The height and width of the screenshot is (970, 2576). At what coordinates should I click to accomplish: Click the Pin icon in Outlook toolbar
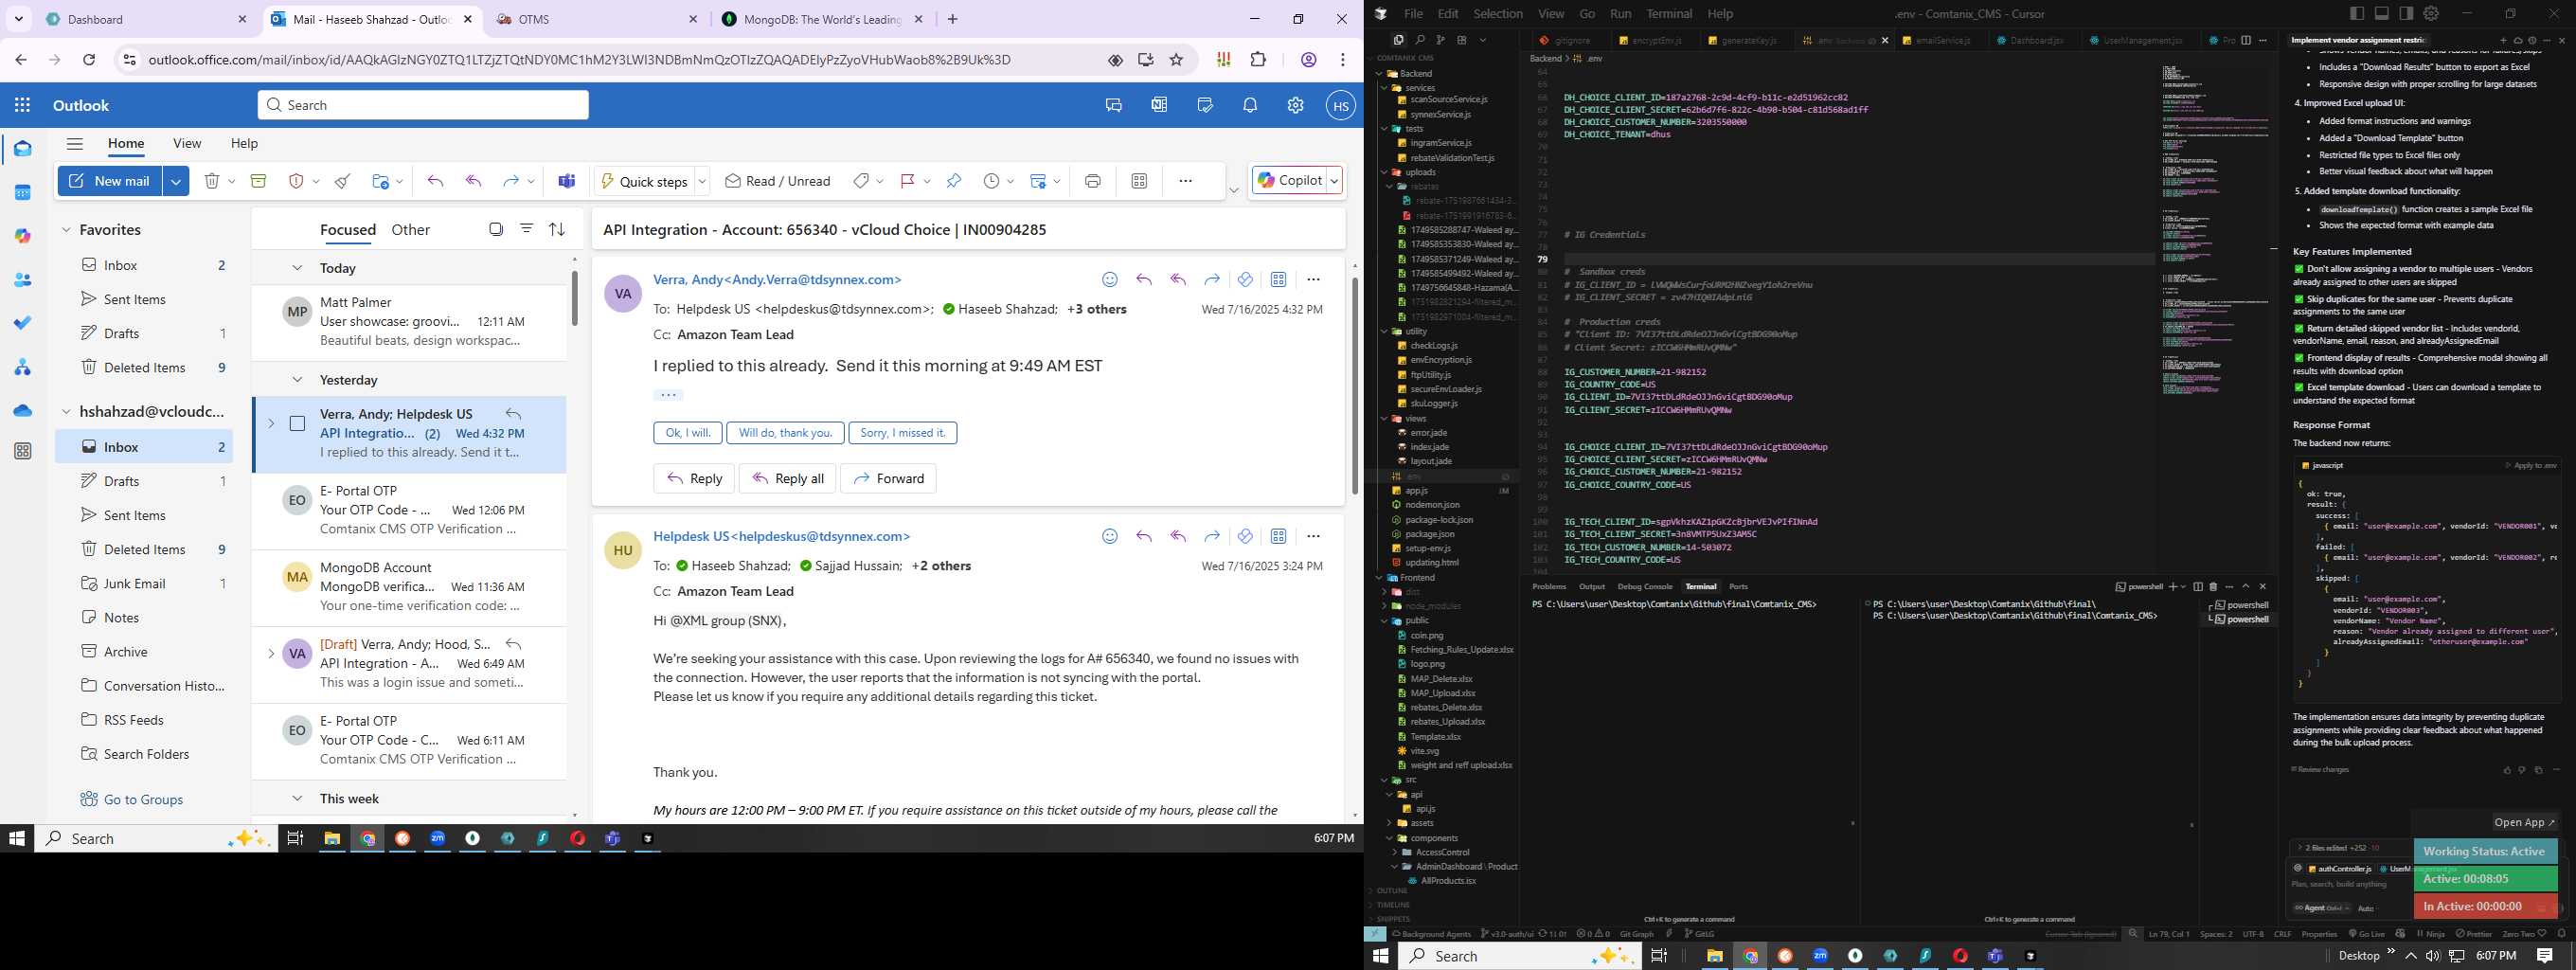coord(954,181)
